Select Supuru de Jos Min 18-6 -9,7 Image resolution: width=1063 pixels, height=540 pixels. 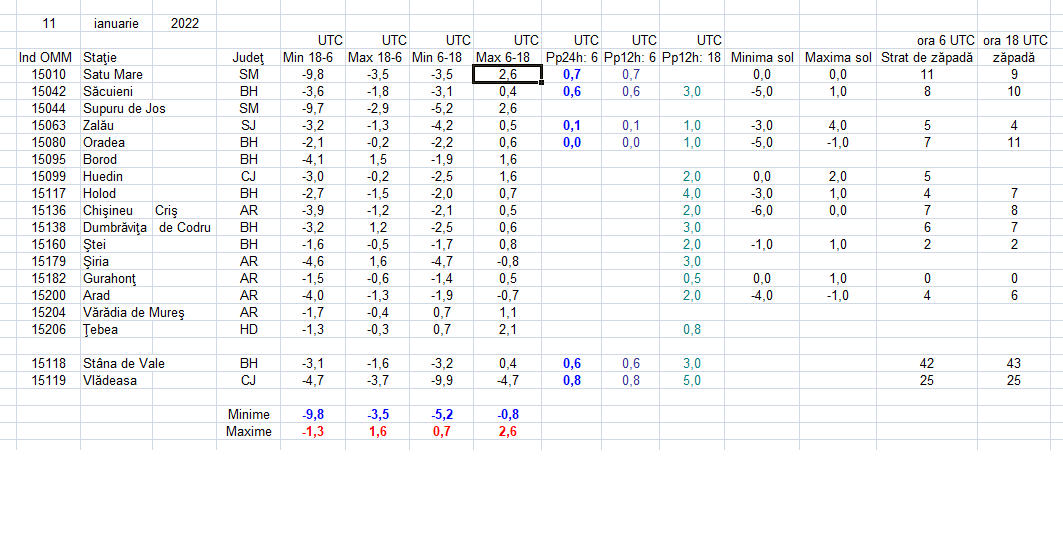coord(313,108)
